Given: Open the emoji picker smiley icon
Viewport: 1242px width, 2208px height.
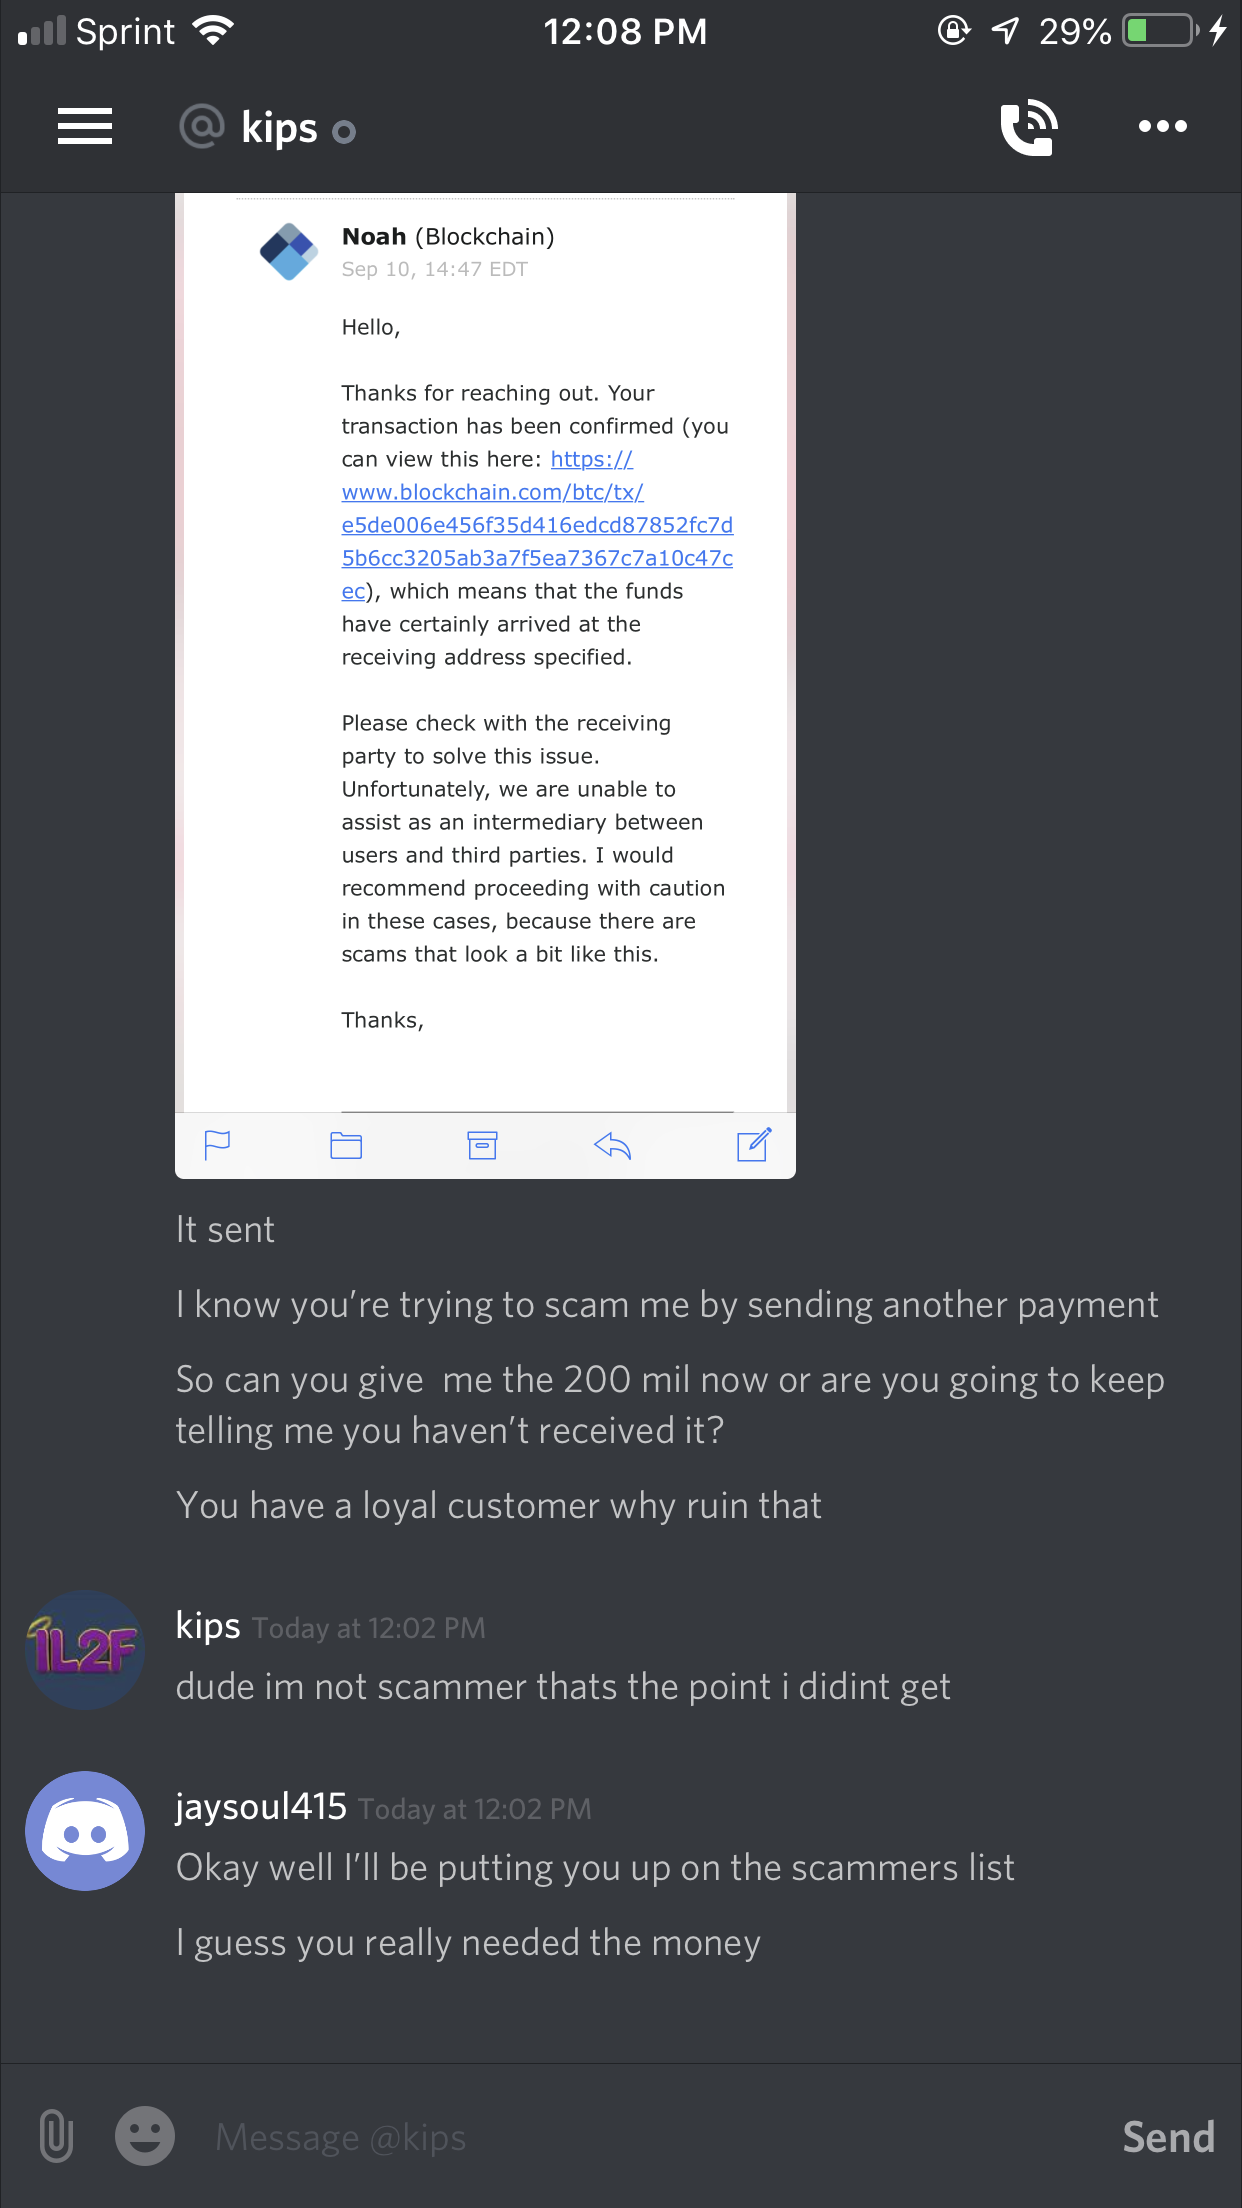Looking at the screenshot, I should [145, 2136].
